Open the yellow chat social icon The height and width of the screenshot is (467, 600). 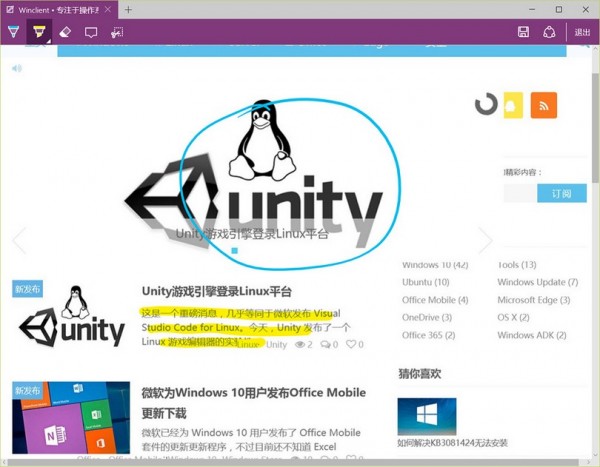513,105
